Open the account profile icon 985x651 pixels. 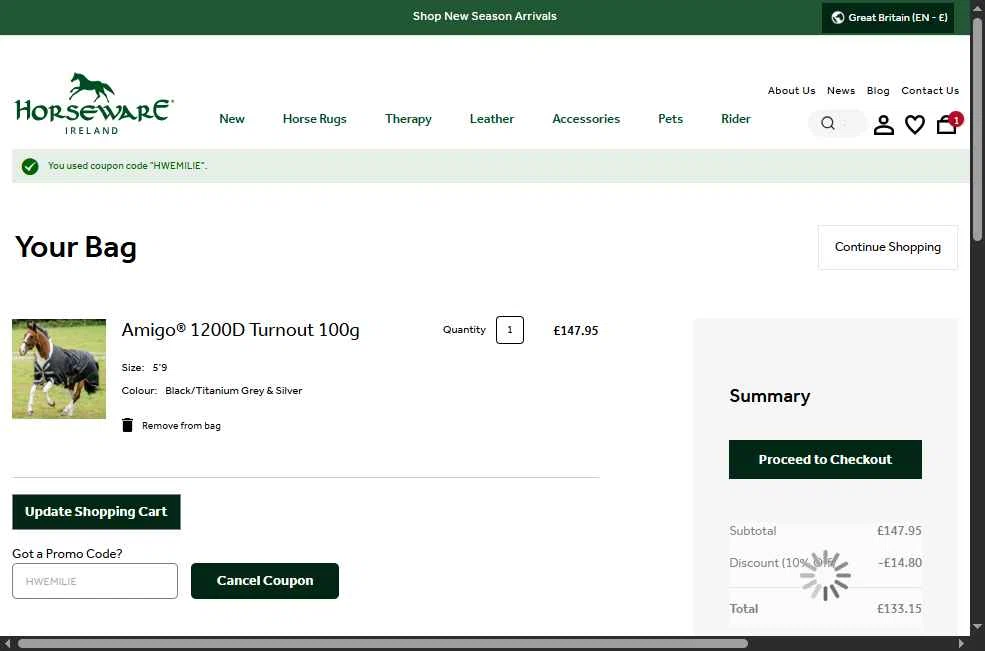[883, 124]
